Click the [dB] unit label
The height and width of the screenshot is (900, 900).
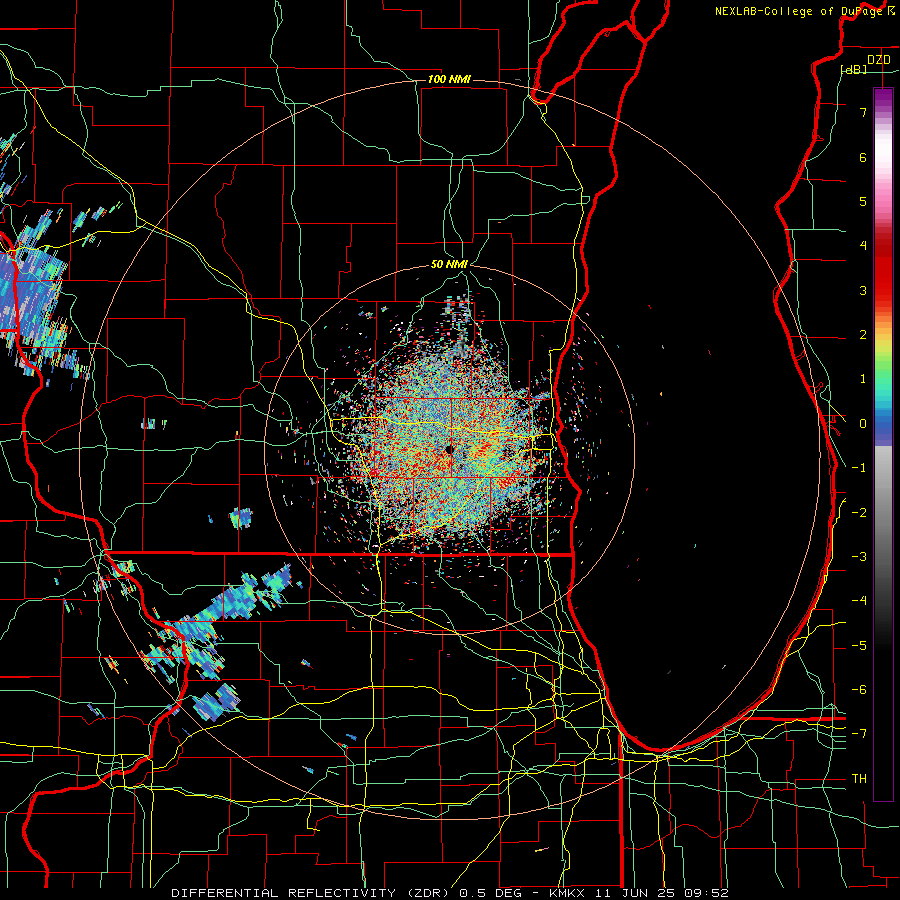tap(854, 69)
